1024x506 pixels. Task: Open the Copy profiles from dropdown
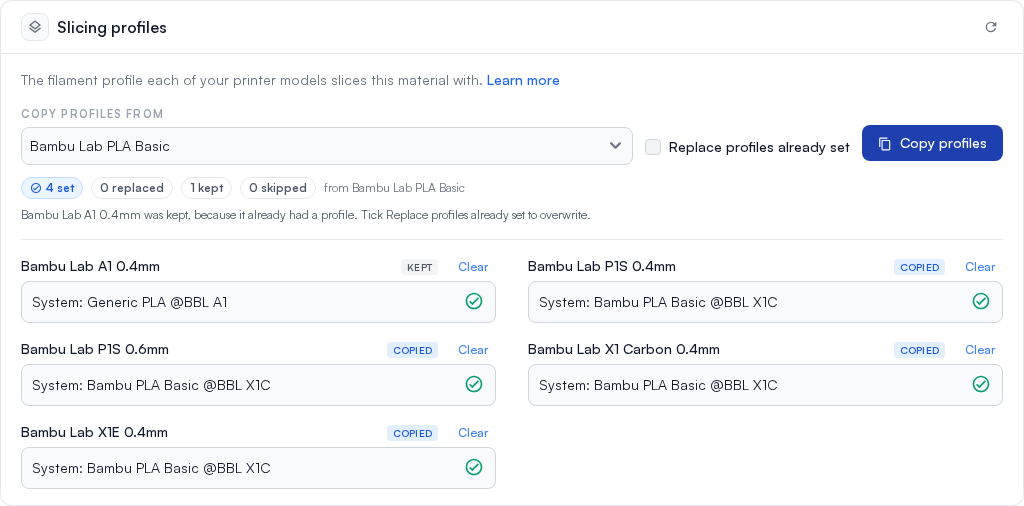coord(327,146)
